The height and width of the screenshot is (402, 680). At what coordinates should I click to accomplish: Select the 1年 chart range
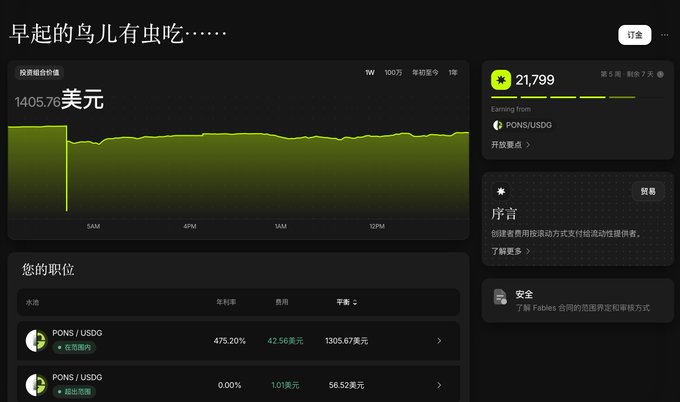[453, 72]
